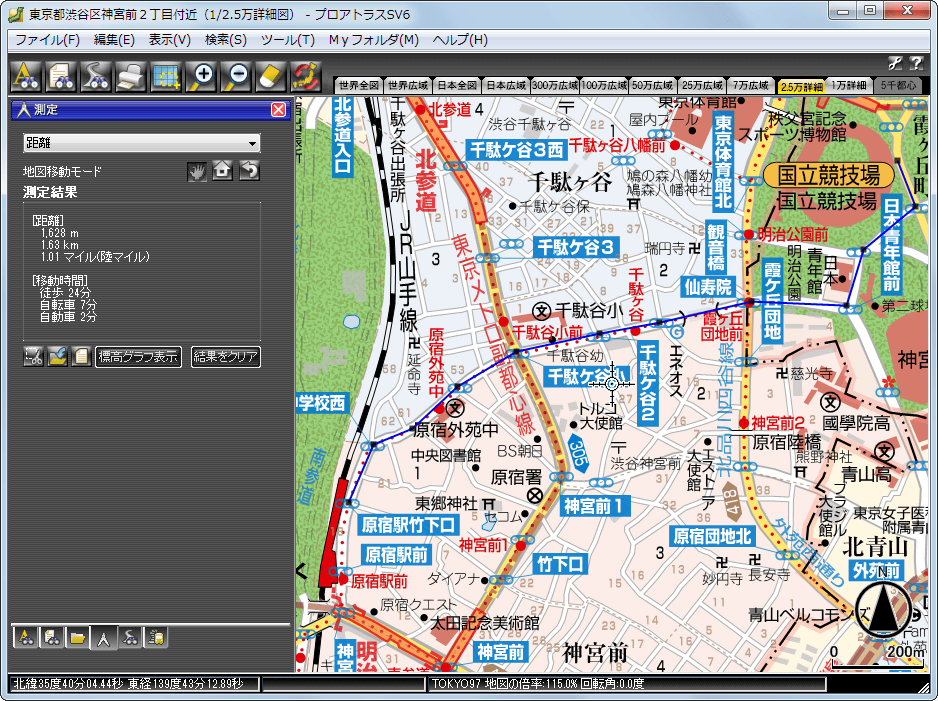Click the printer icon to print map

(x=130, y=76)
